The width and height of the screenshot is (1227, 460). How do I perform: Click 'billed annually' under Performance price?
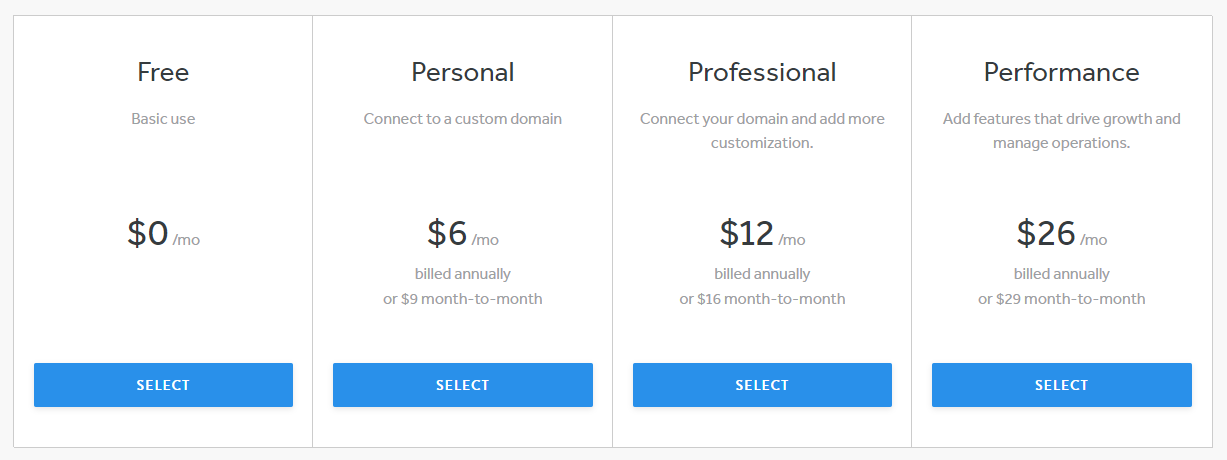pos(1062,273)
